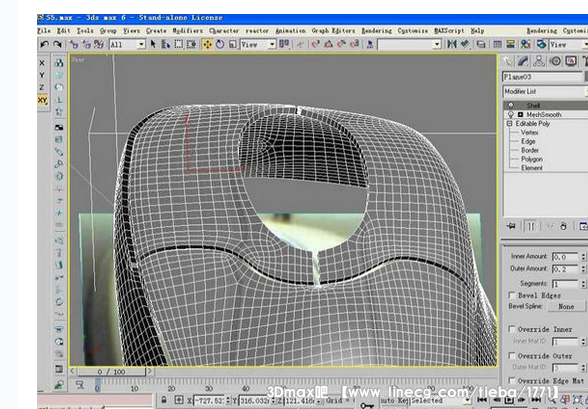Image resolution: width=588 pixels, height=409 pixels.
Task: Collapse the Editable Poly tree node
Action: pyautogui.click(x=509, y=123)
